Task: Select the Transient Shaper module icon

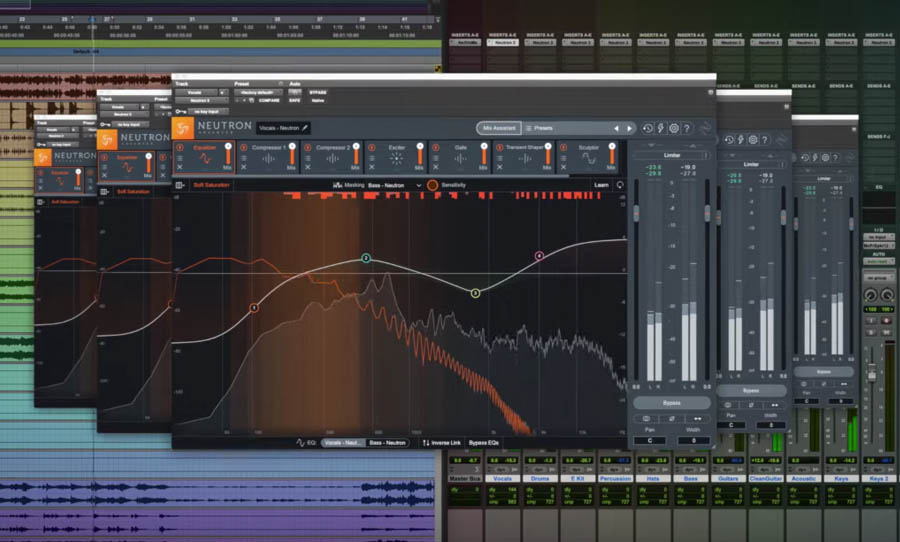Action: (525, 159)
